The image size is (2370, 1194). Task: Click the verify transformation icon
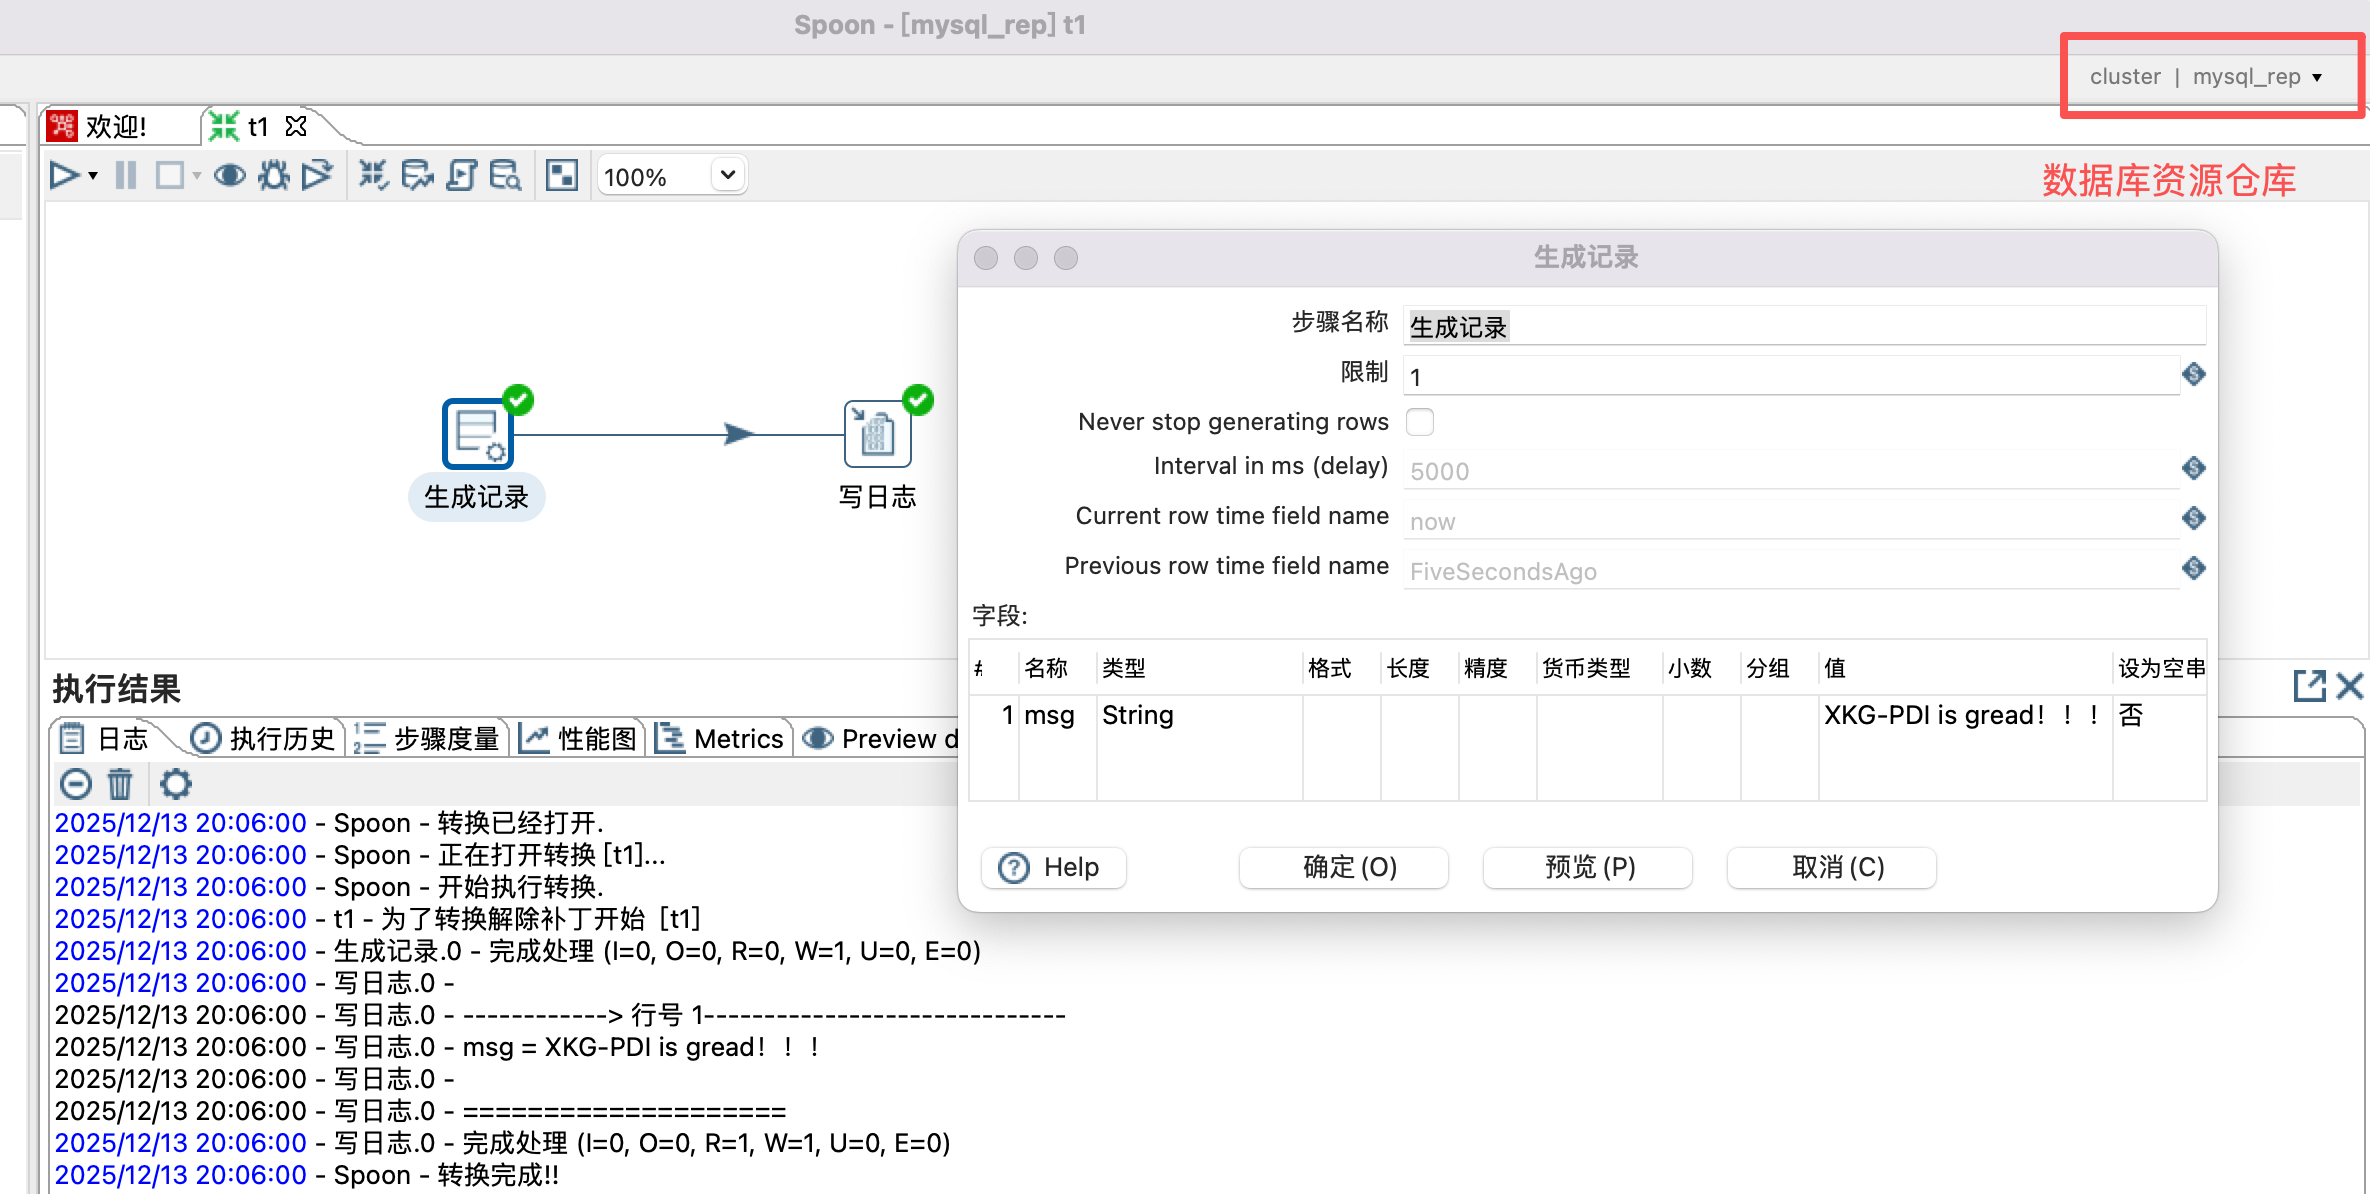click(x=372, y=176)
